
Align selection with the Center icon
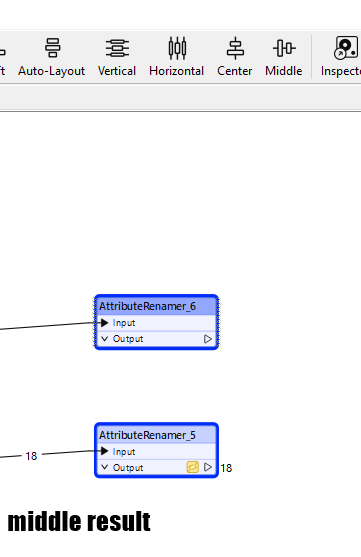click(235, 48)
